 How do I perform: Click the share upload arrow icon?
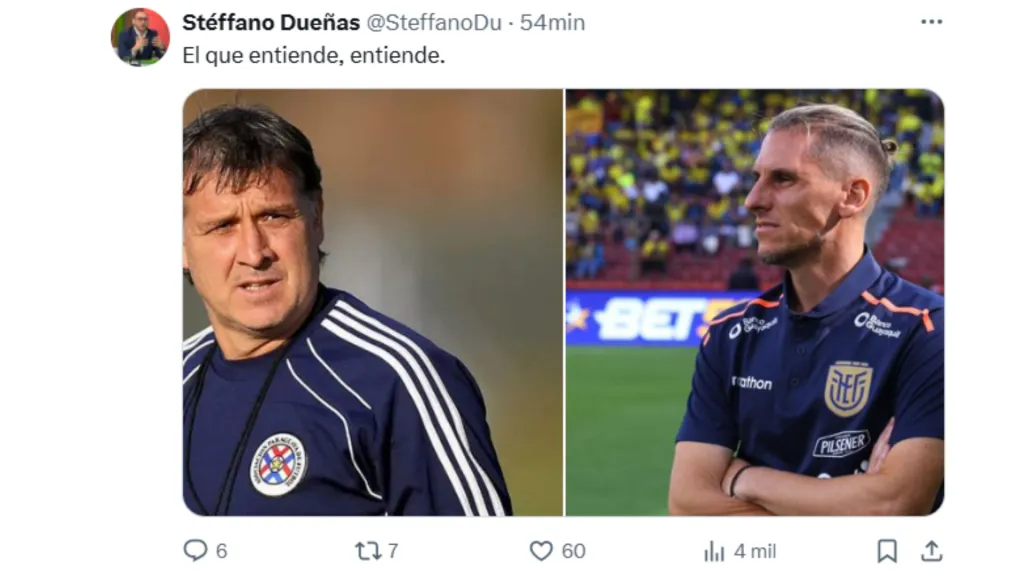point(931,550)
